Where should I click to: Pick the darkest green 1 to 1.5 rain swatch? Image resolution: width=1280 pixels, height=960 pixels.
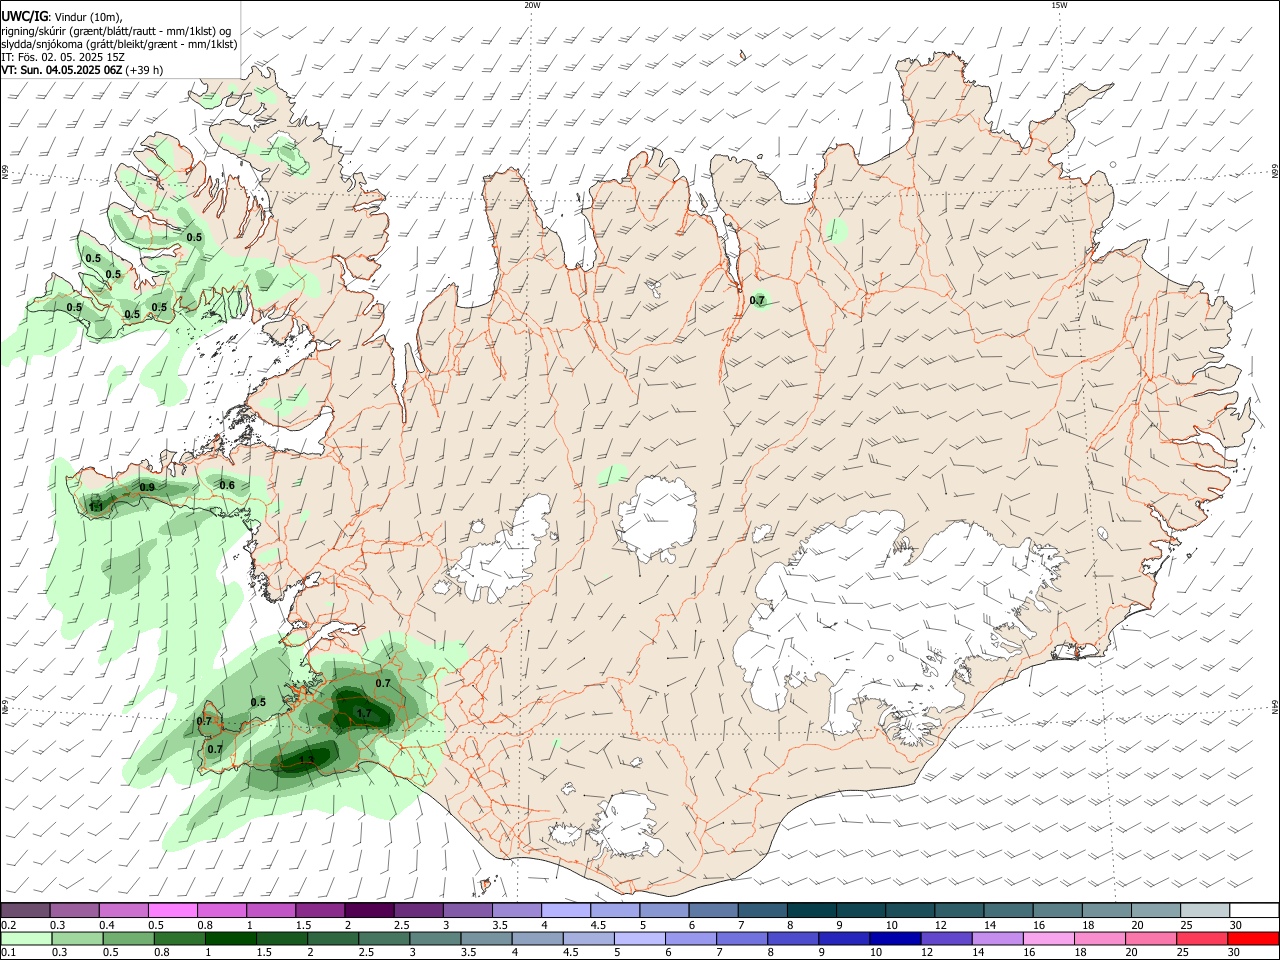[x=231, y=938]
